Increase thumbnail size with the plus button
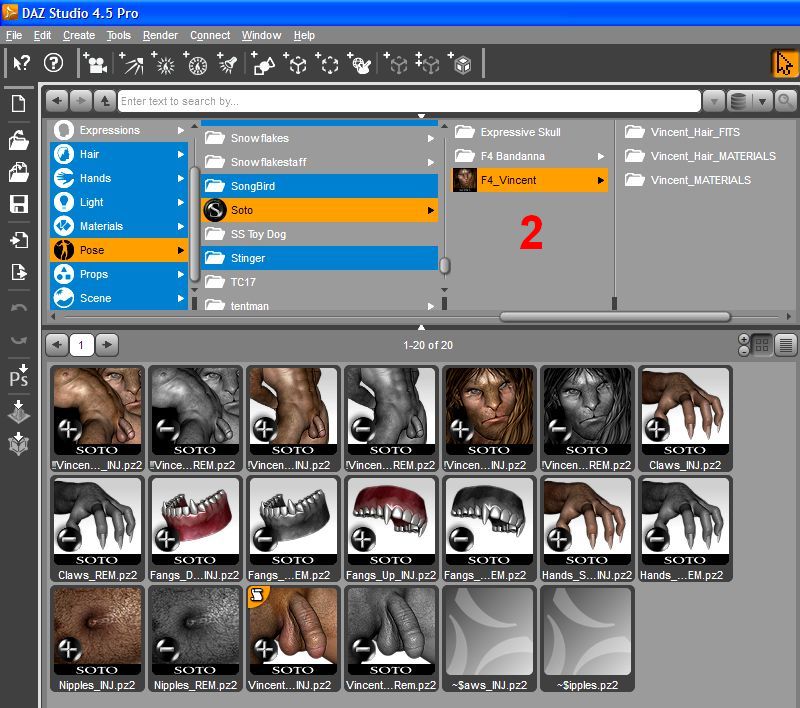The image size is (800, 708). (744, 339)
